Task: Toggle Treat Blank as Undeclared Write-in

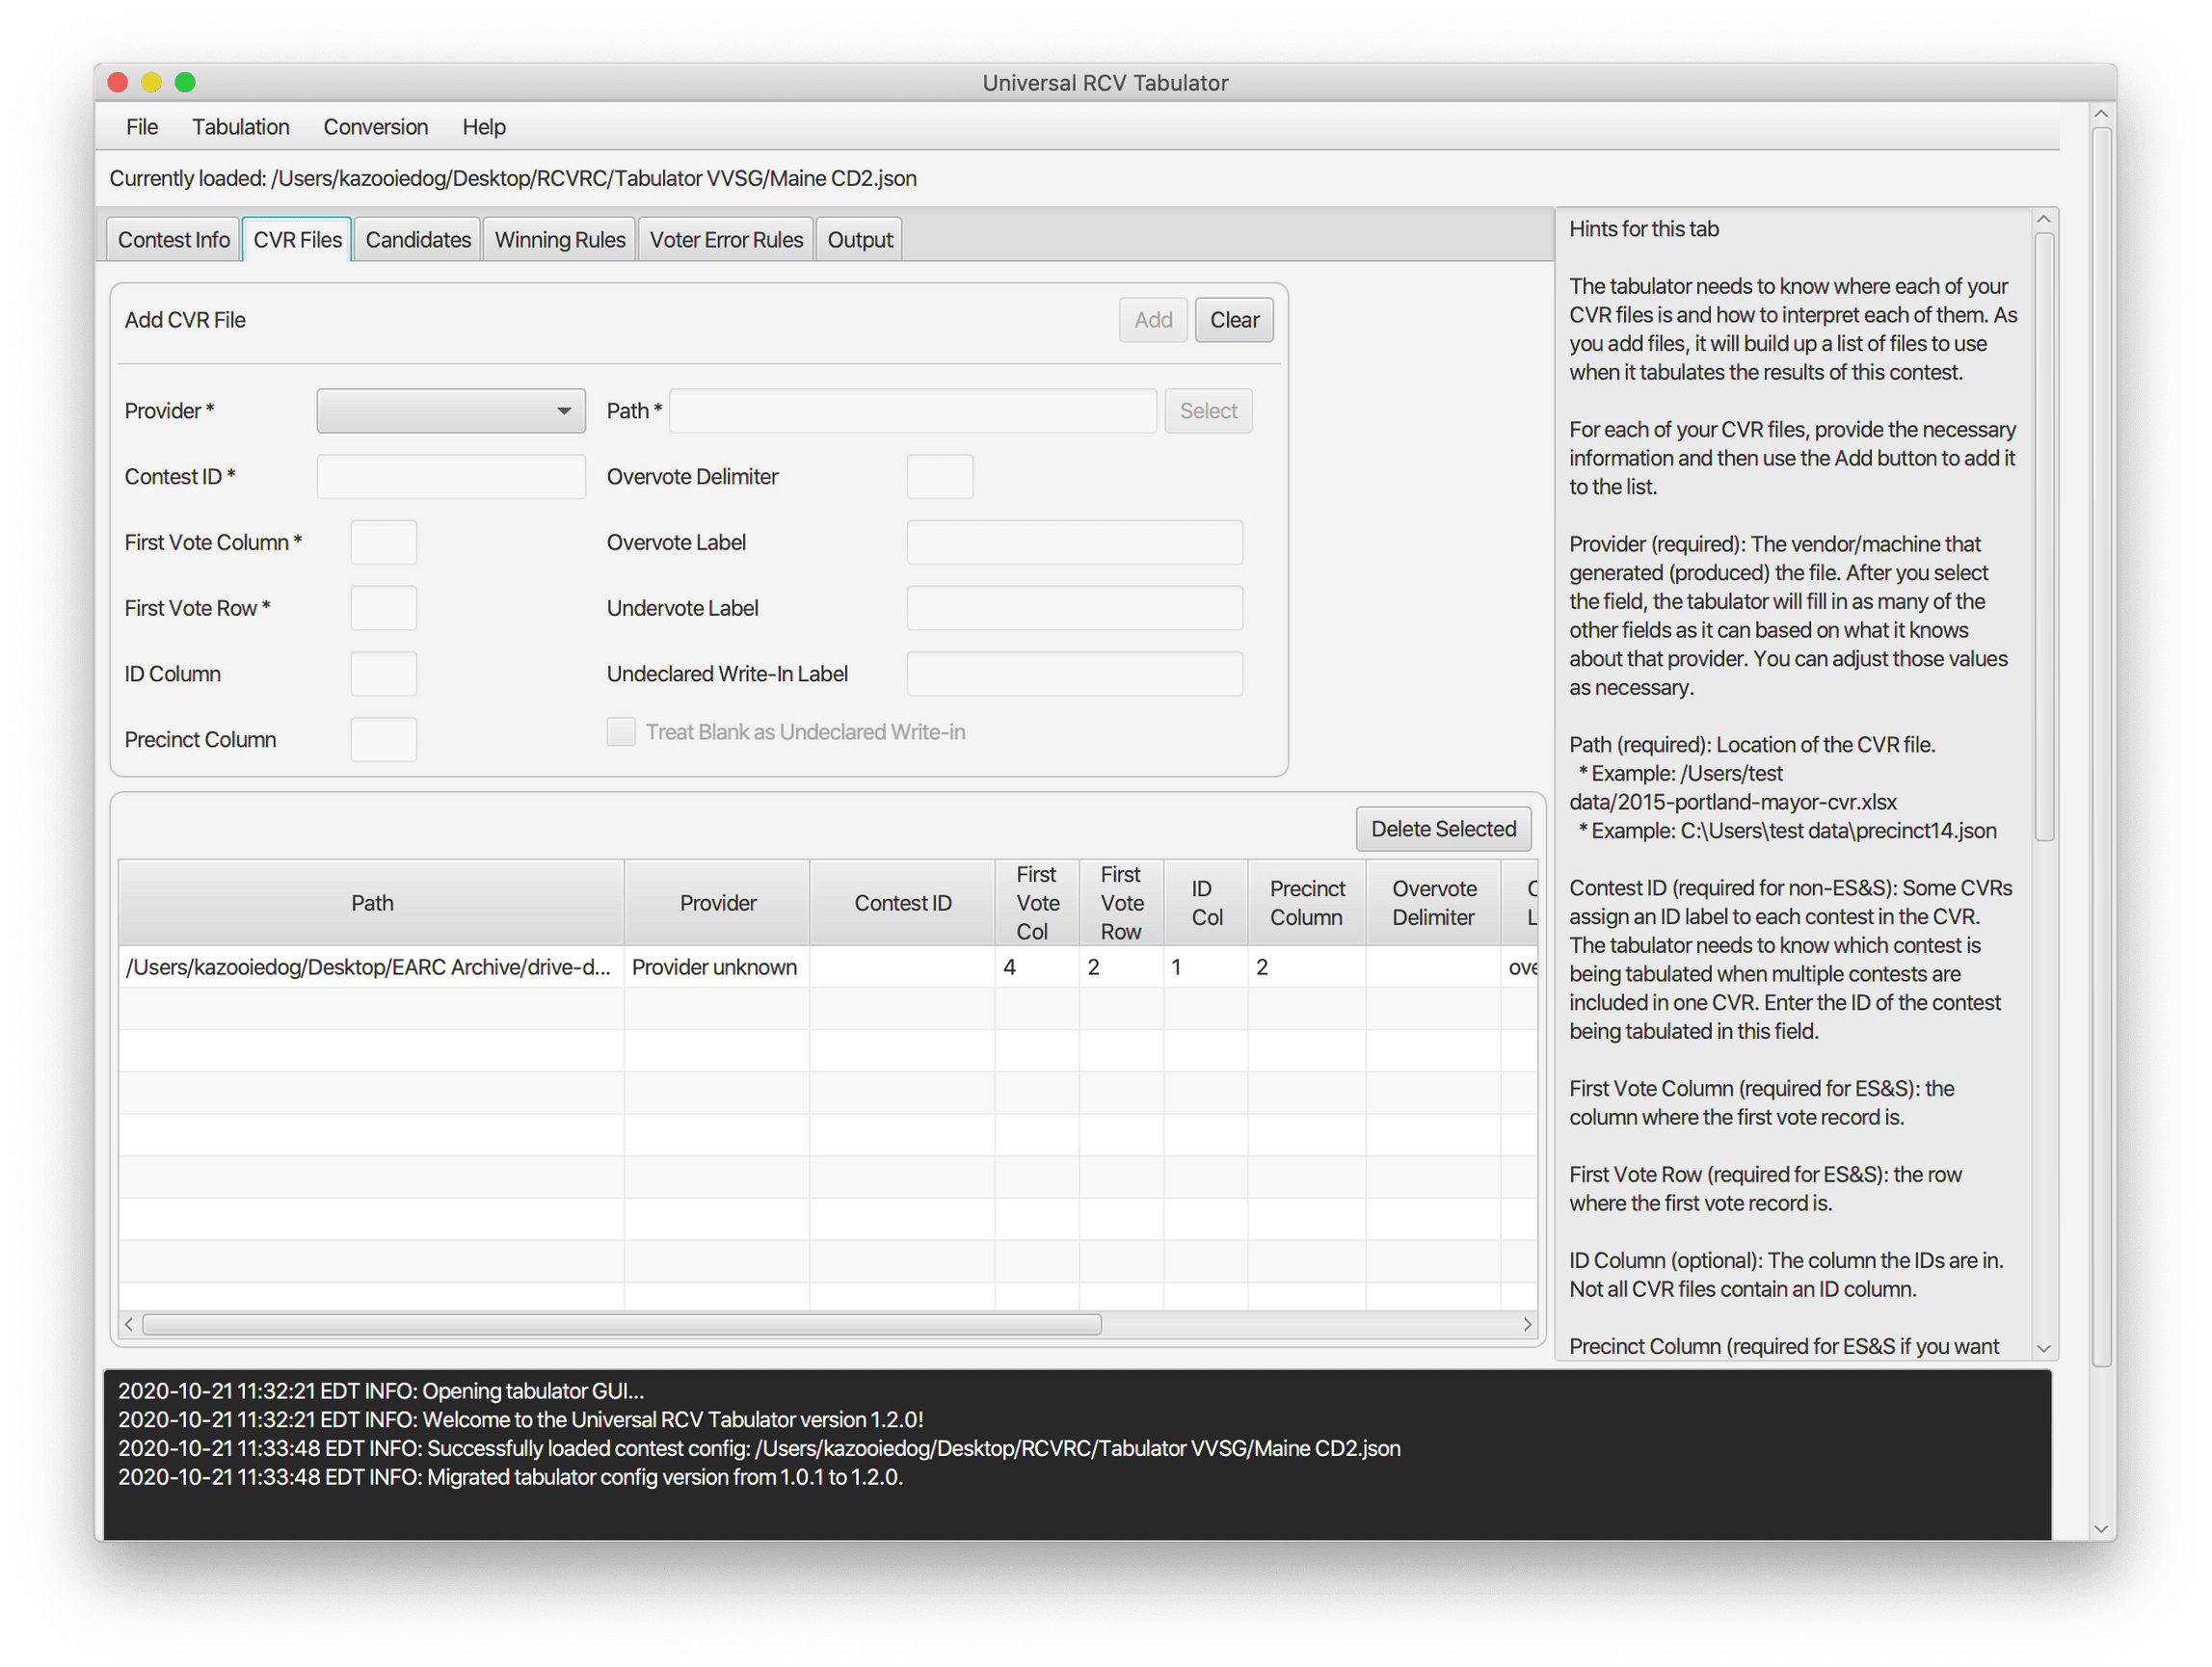Action: (621, 732)
